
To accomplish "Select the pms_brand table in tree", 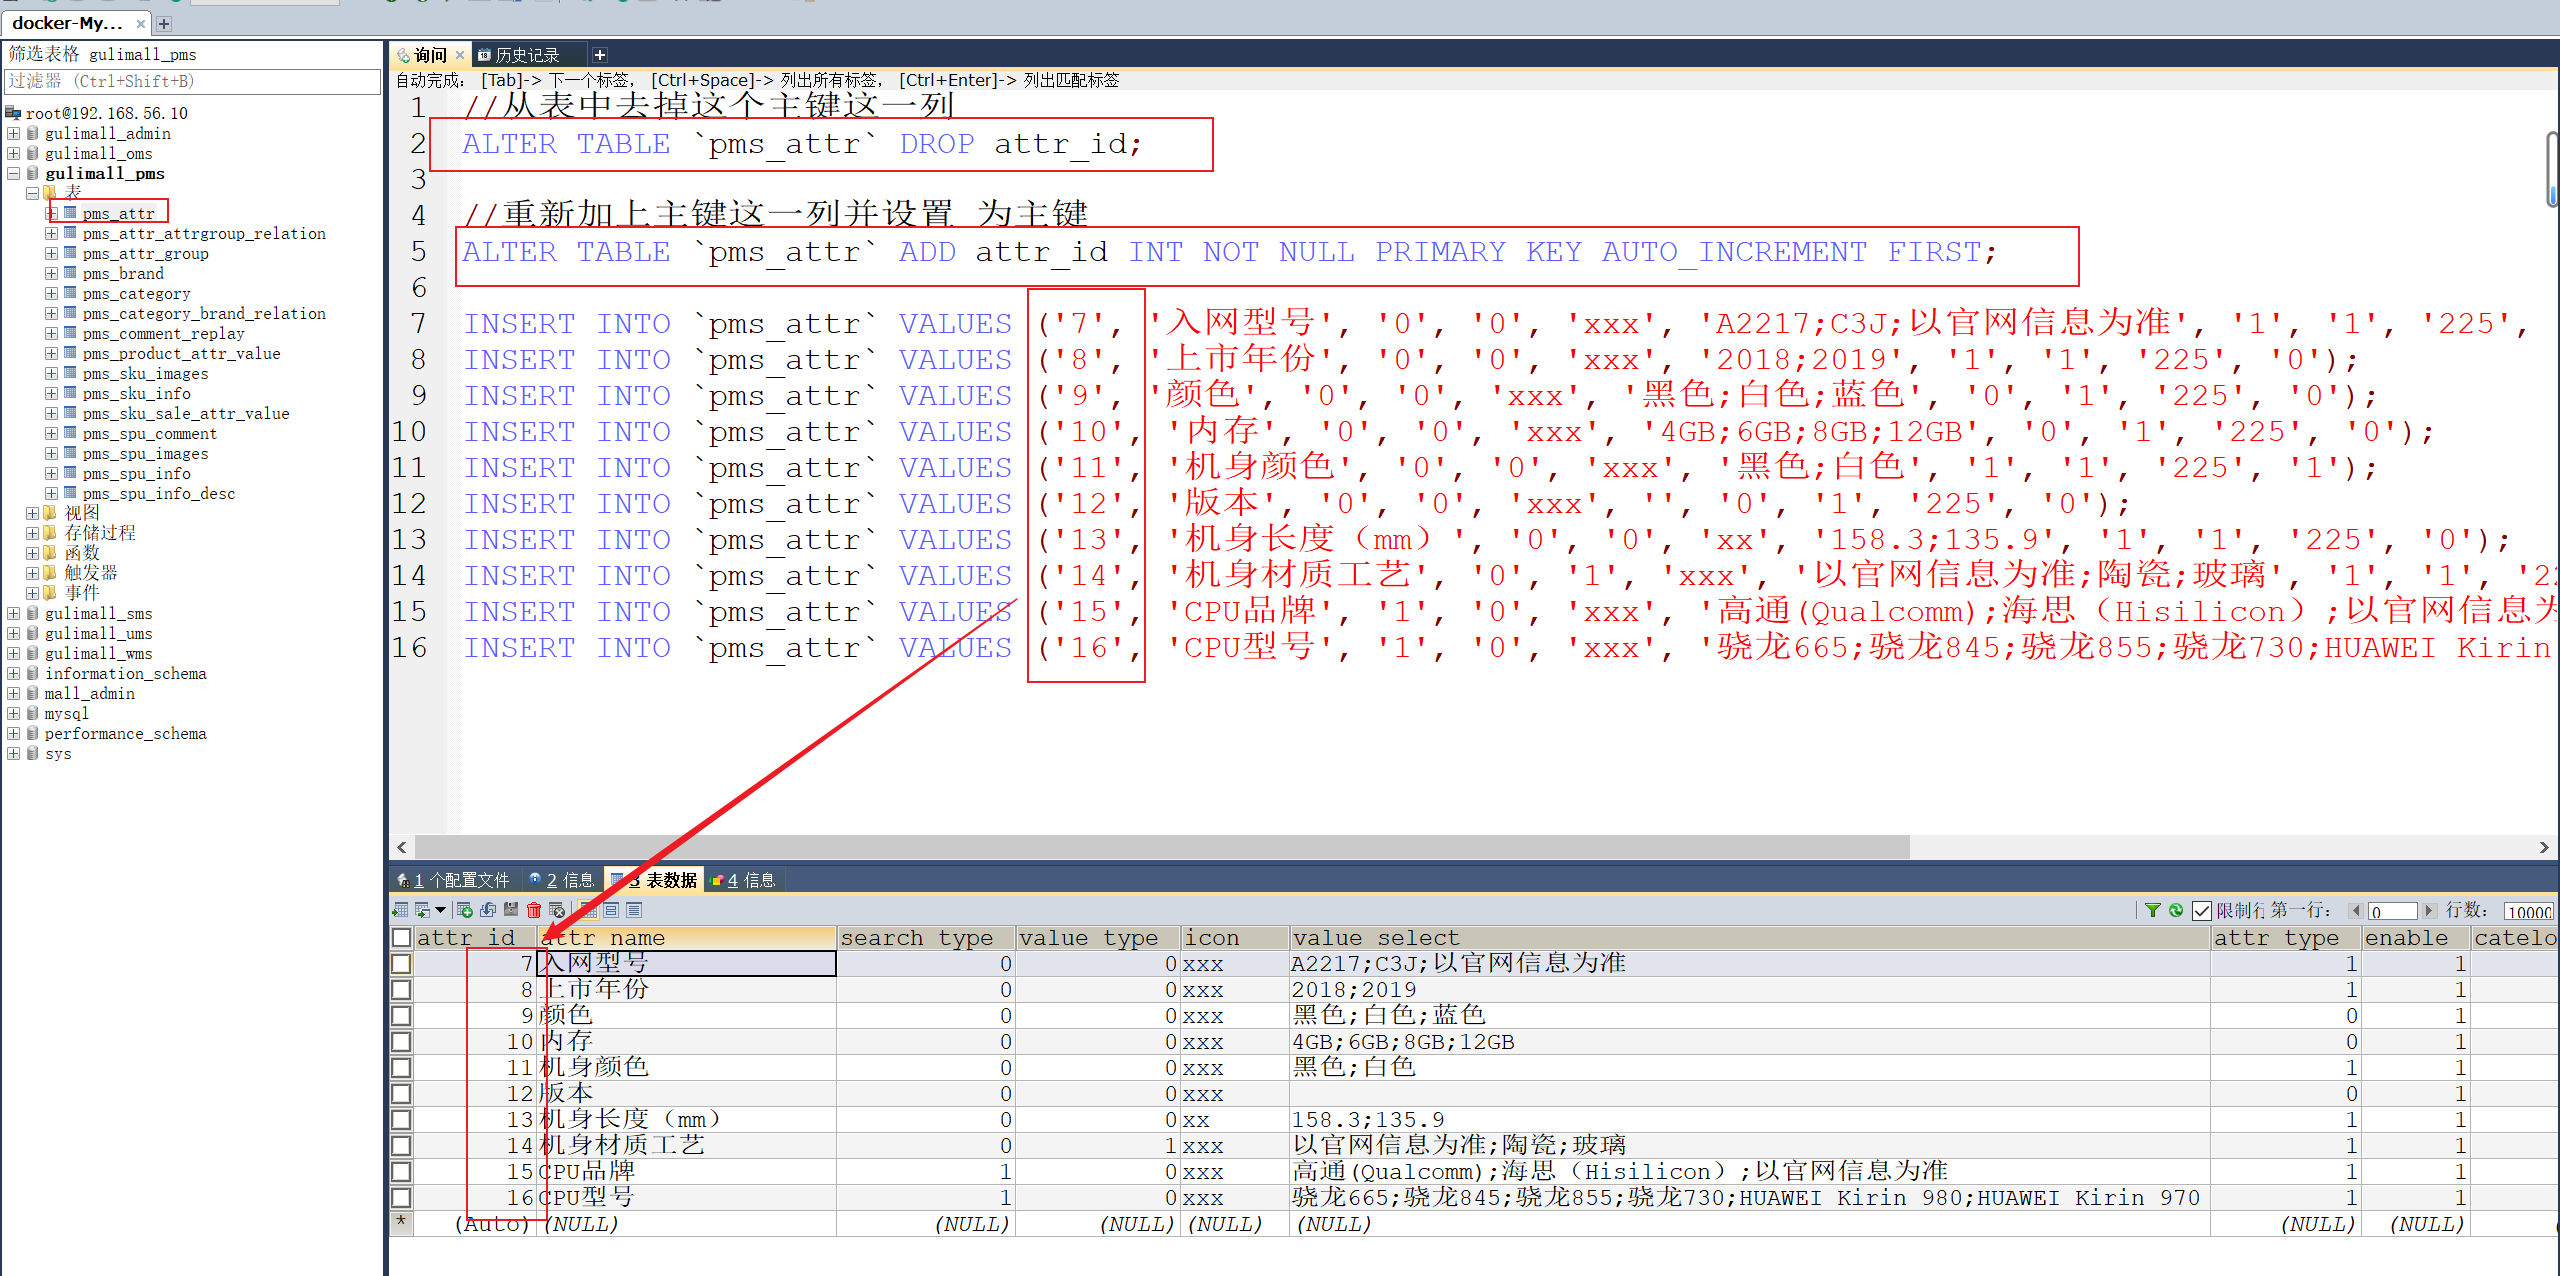I will (x=123, y=273).
